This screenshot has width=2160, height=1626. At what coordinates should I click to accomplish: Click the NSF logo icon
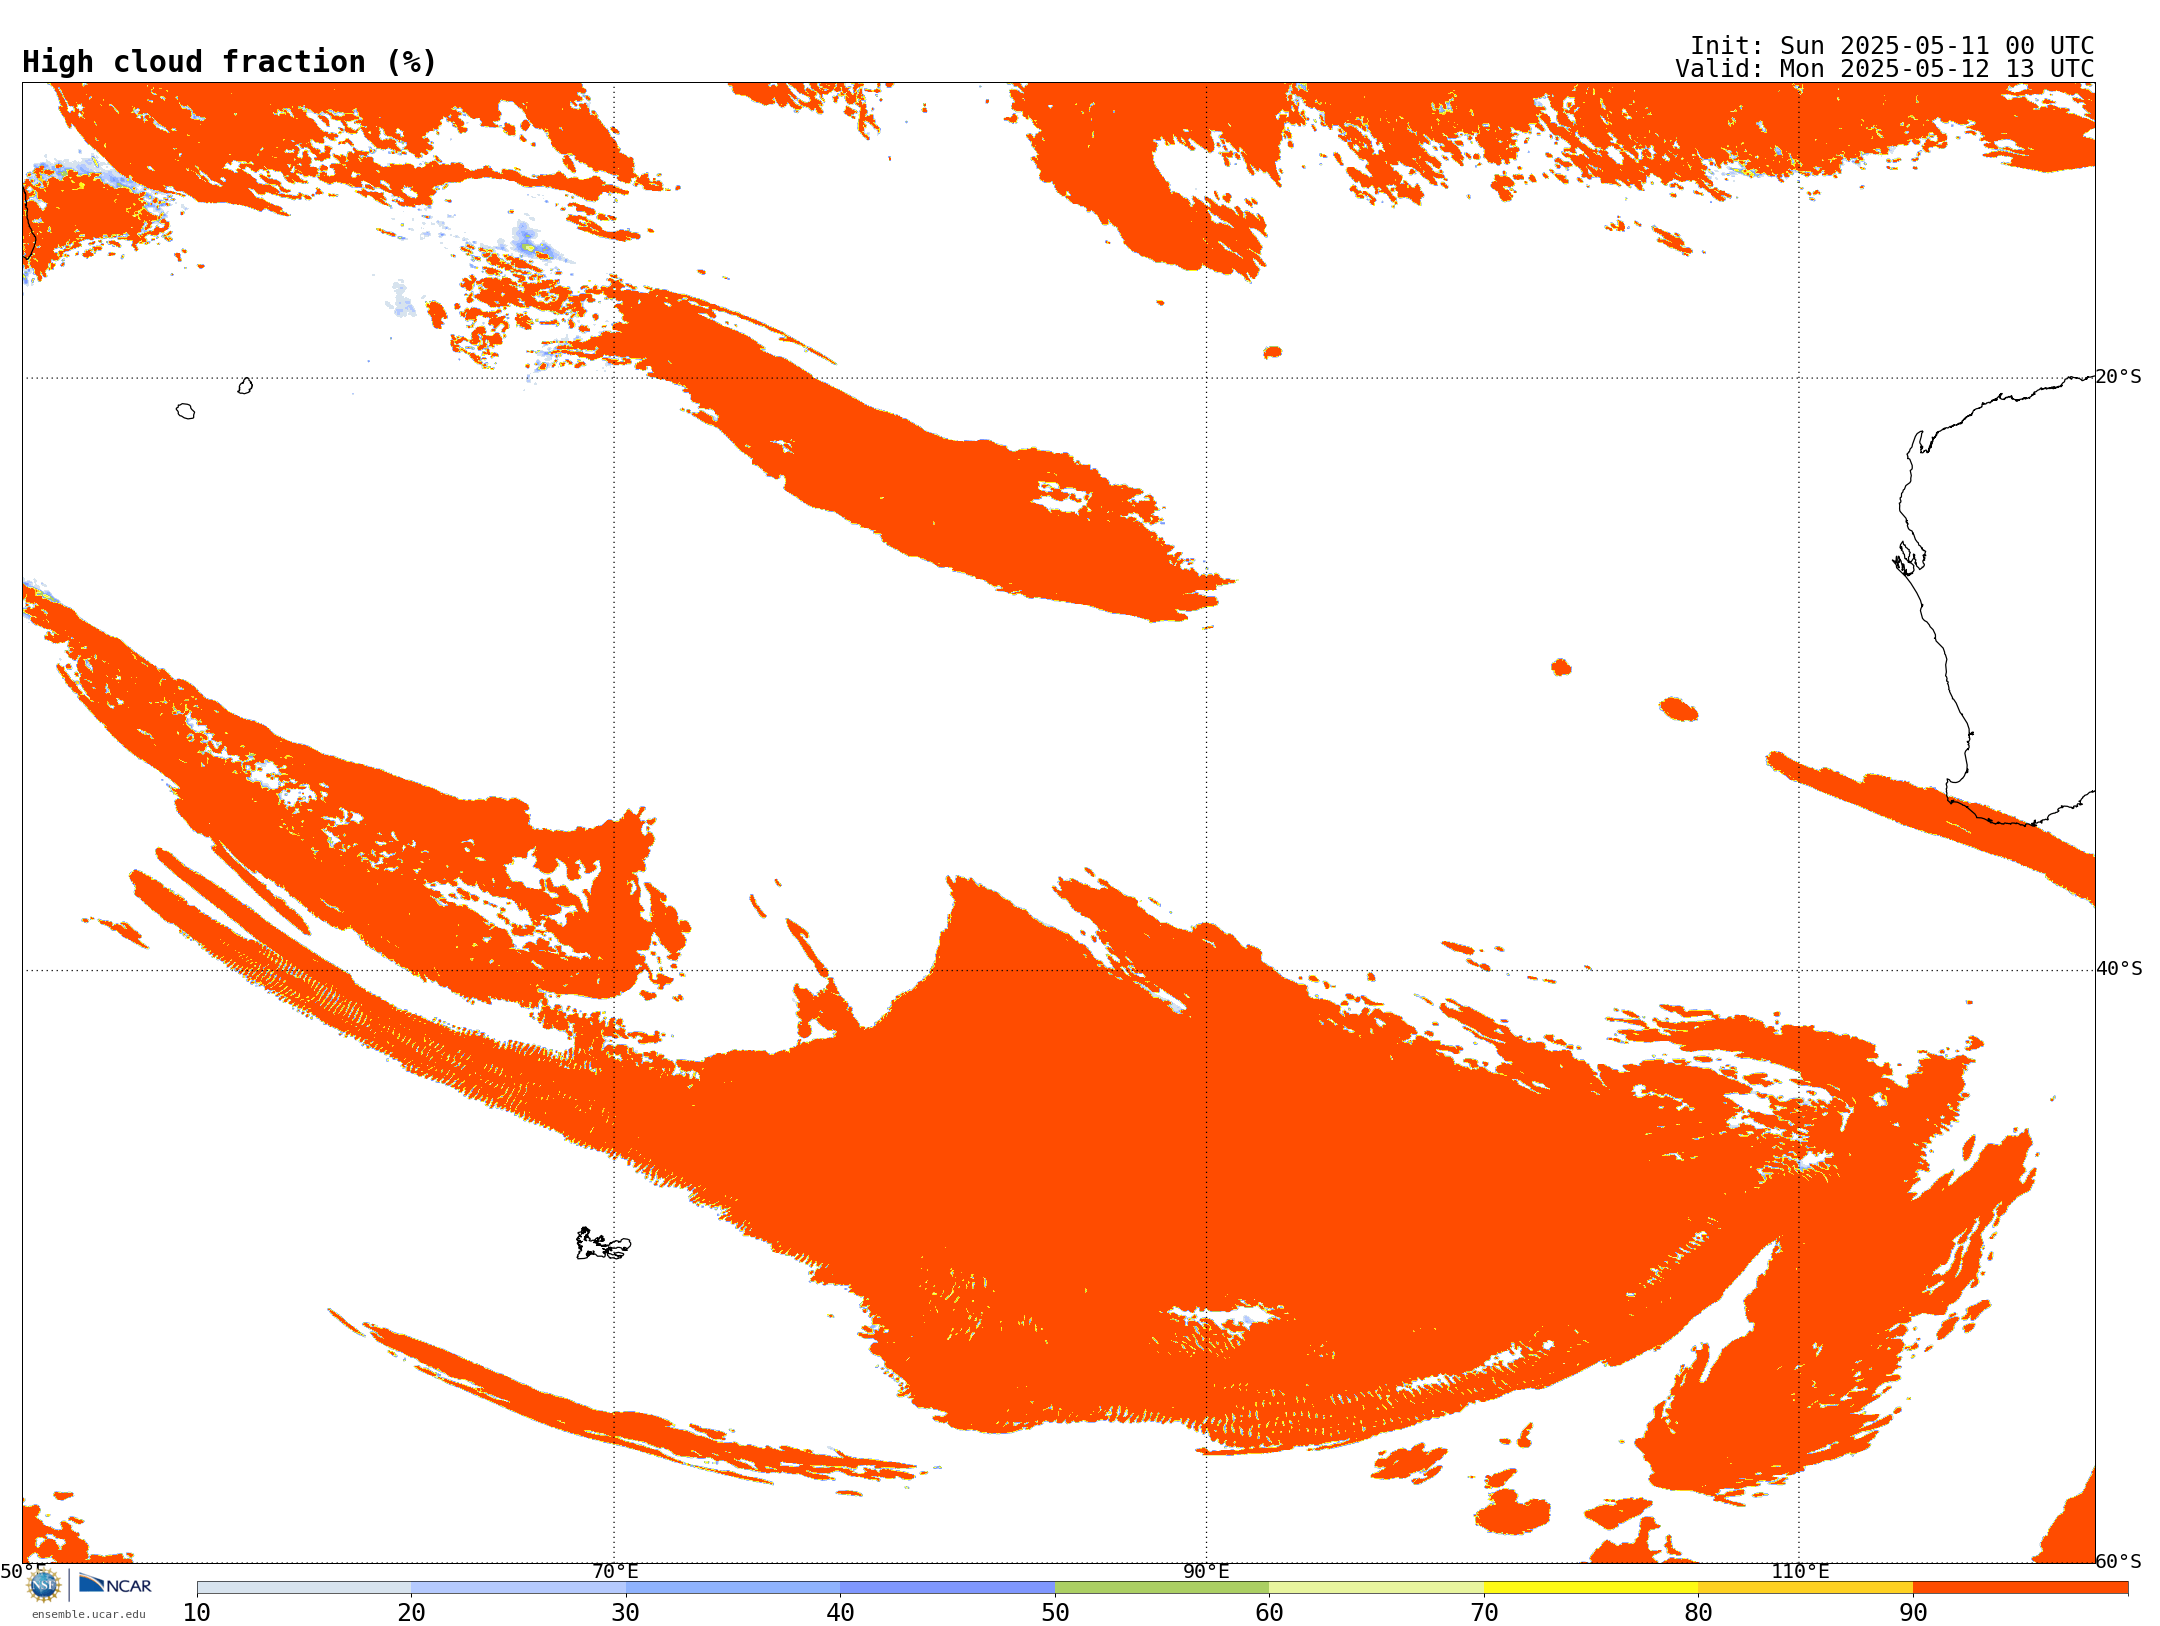[x=44, y=1585]
